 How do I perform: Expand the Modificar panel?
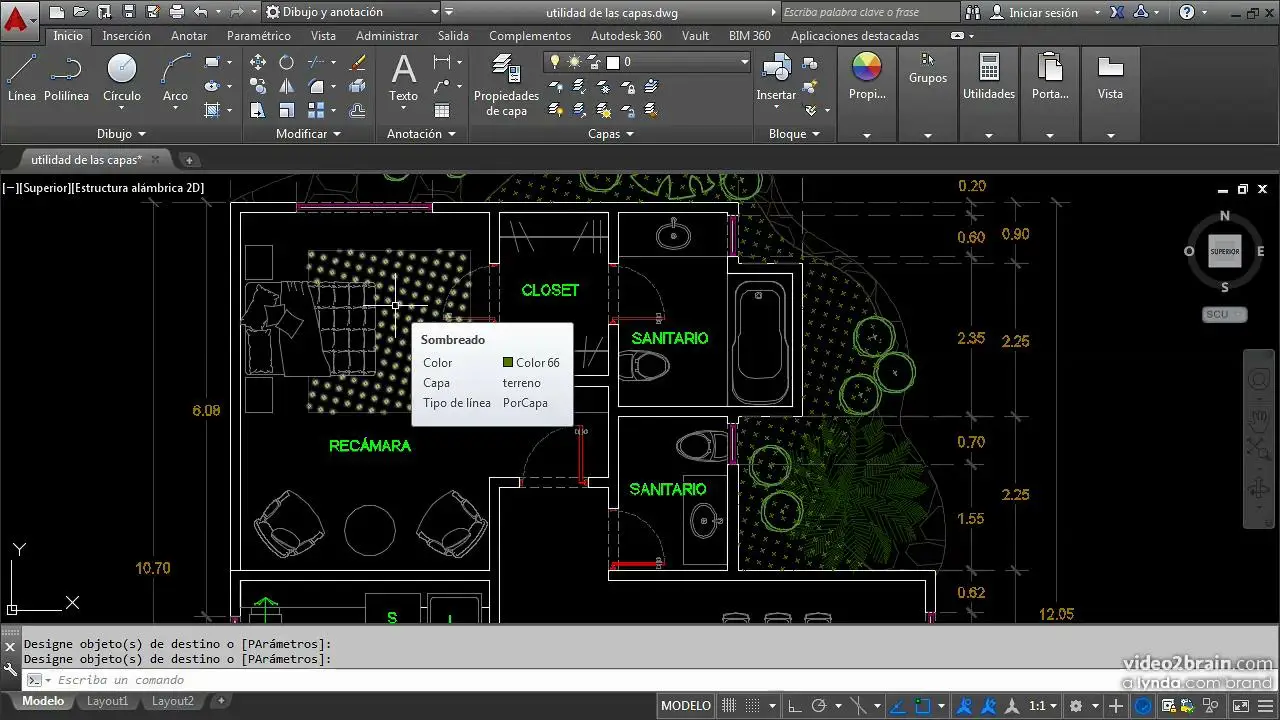tap(308, 133)
